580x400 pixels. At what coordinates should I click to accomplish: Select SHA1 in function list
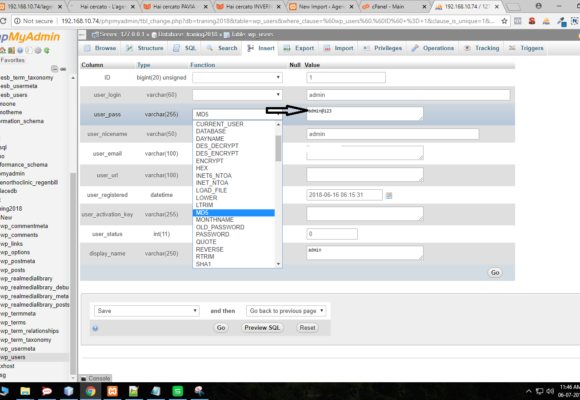coord(233,264)
